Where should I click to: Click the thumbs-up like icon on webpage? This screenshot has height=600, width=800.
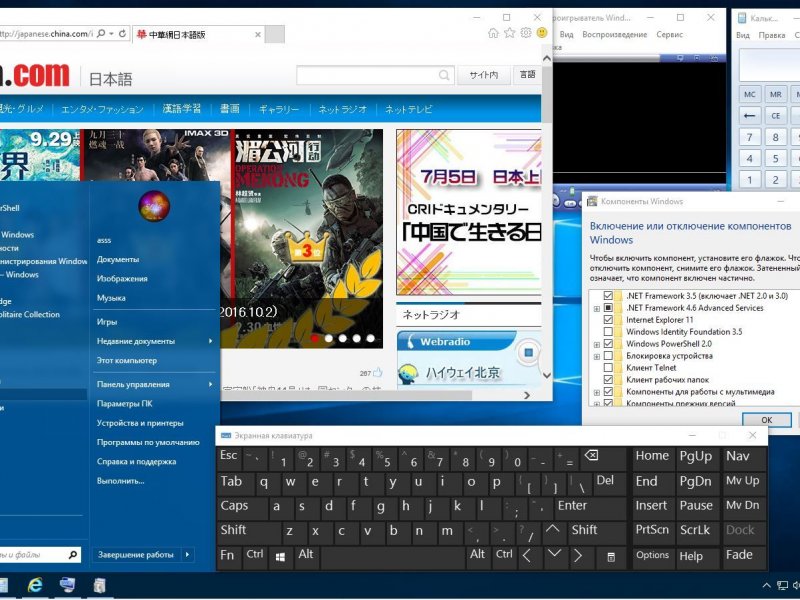(378, 372)
